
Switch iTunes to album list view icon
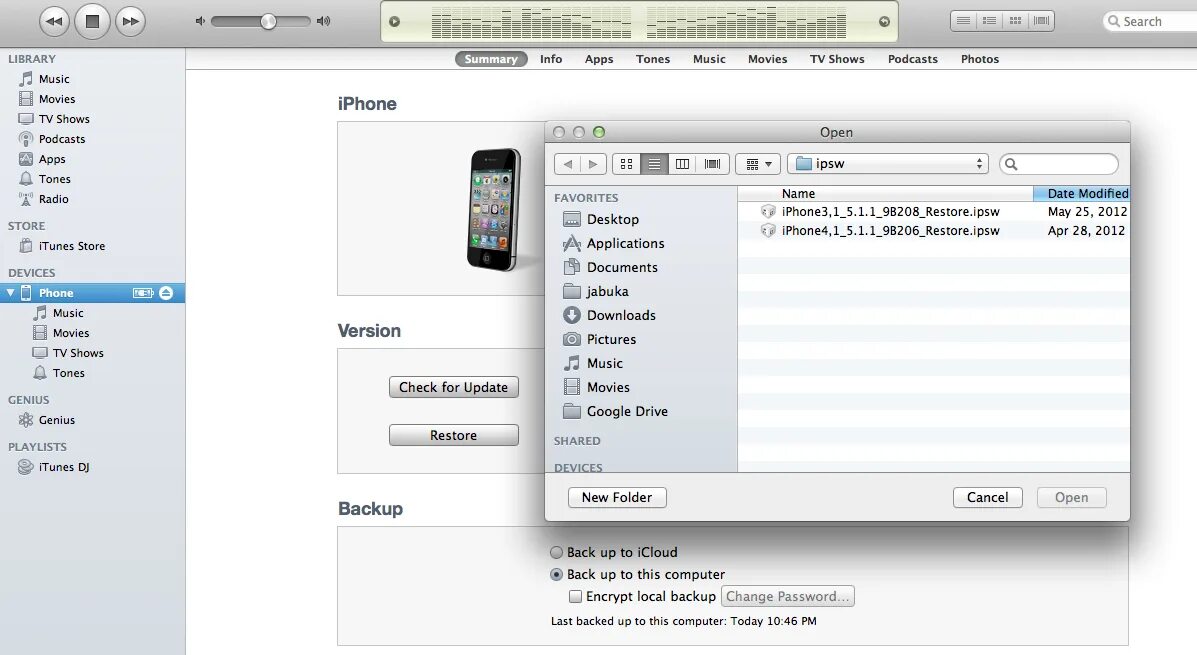[989, 21]
